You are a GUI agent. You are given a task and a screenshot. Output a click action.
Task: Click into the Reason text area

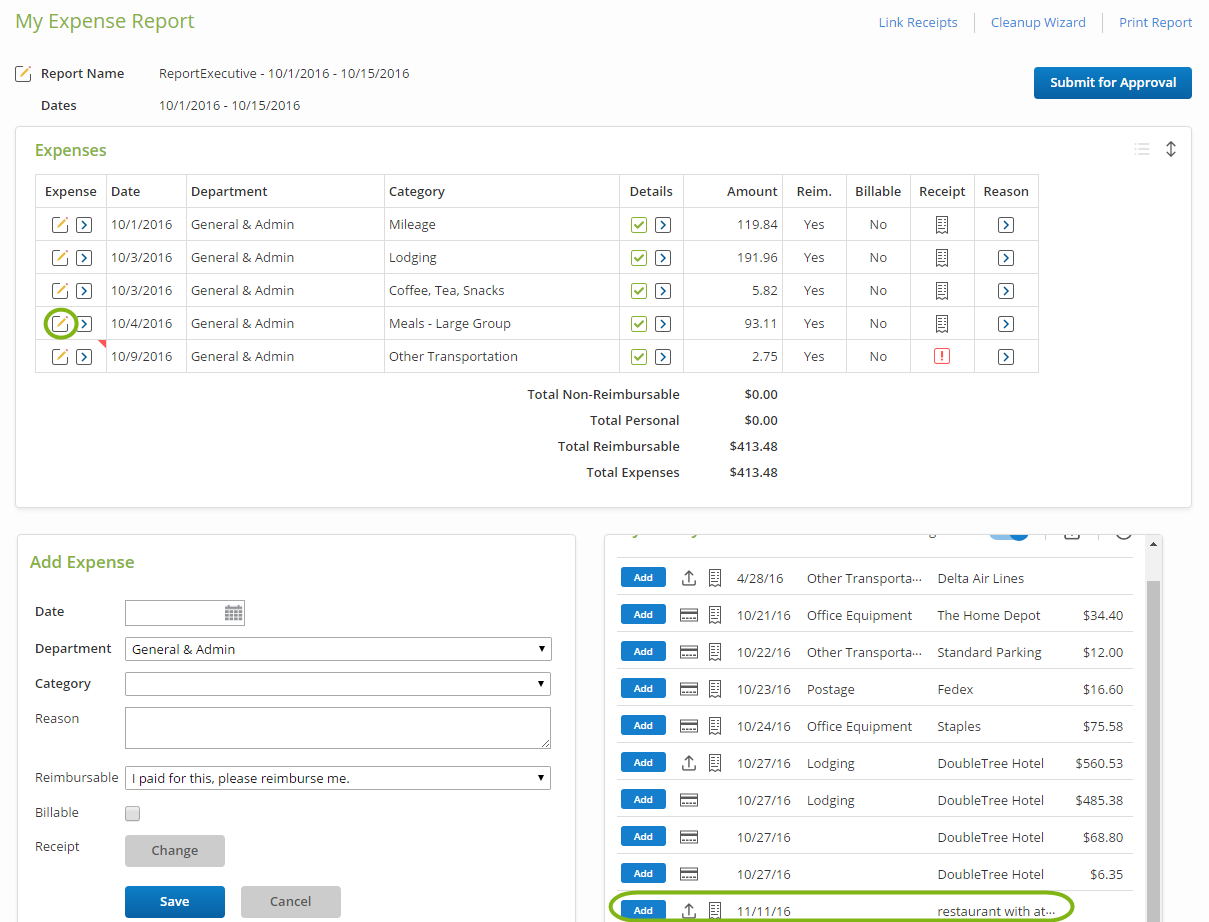coord(338,728)
